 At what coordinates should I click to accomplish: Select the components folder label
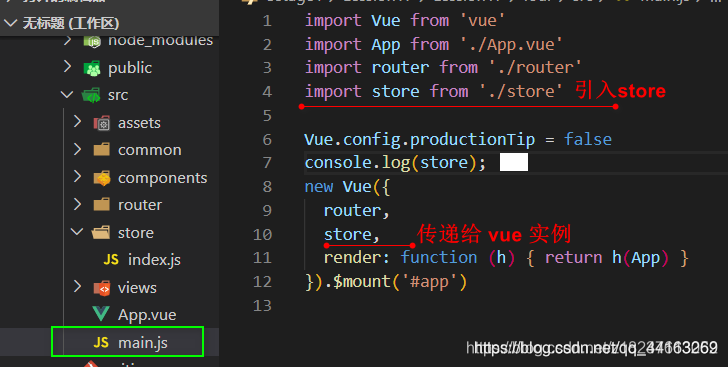coord(162,178)
